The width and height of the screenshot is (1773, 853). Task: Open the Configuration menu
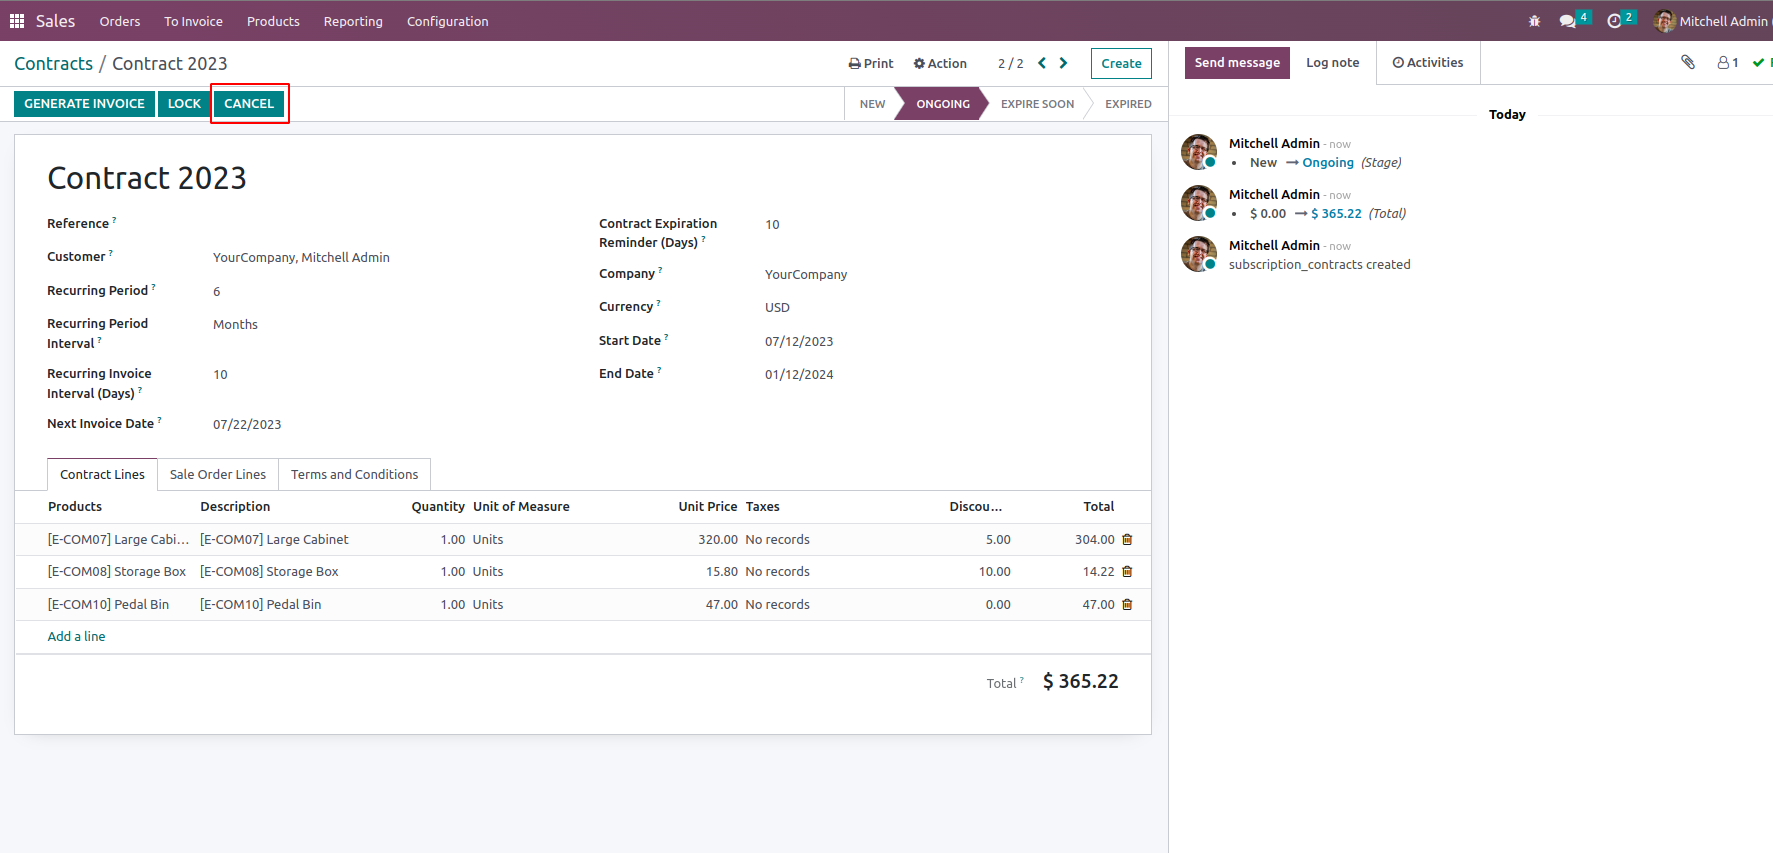[x=448, y=21]
